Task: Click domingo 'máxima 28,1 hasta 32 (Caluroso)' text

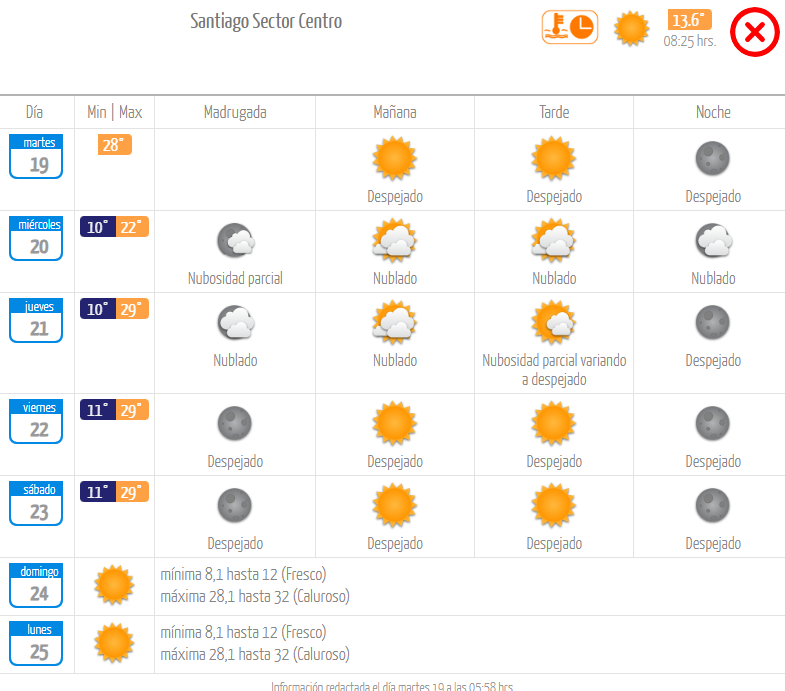Action: coord(255,596)
